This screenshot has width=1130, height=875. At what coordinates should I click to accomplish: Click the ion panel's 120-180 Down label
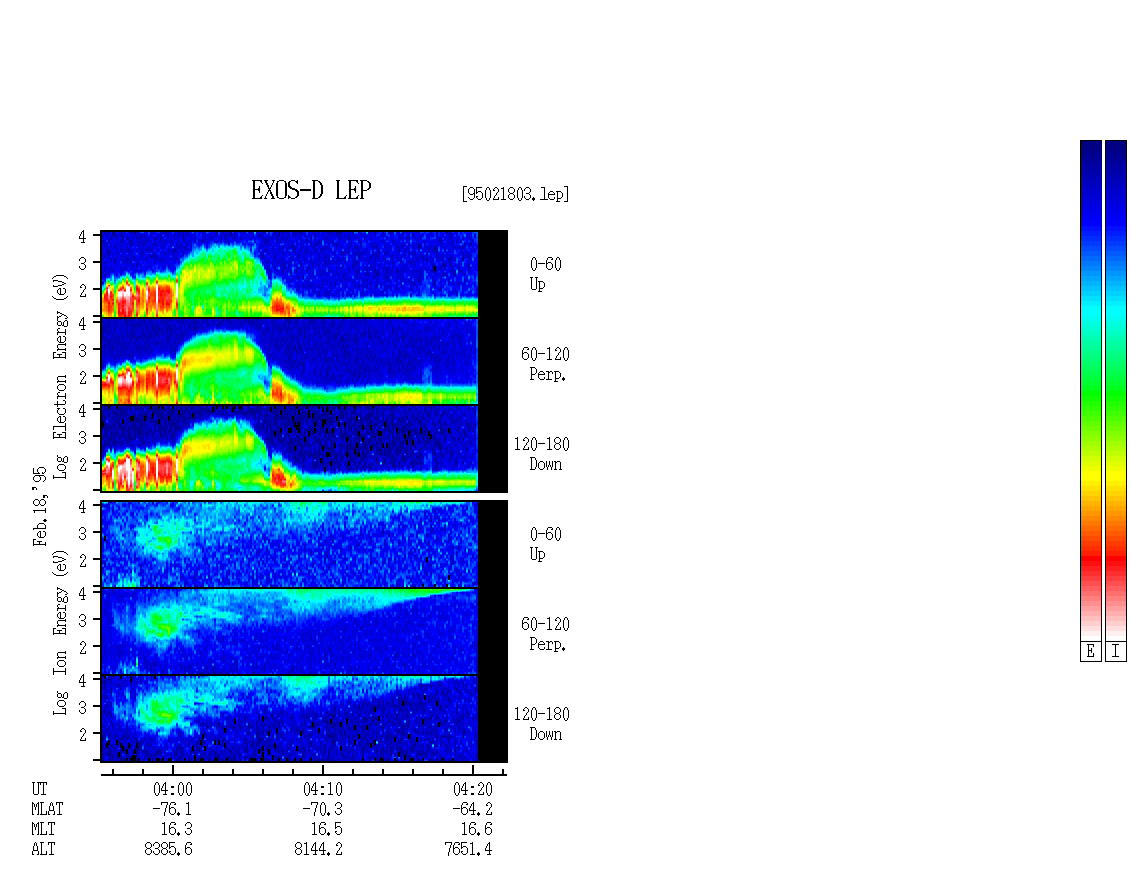541,724
